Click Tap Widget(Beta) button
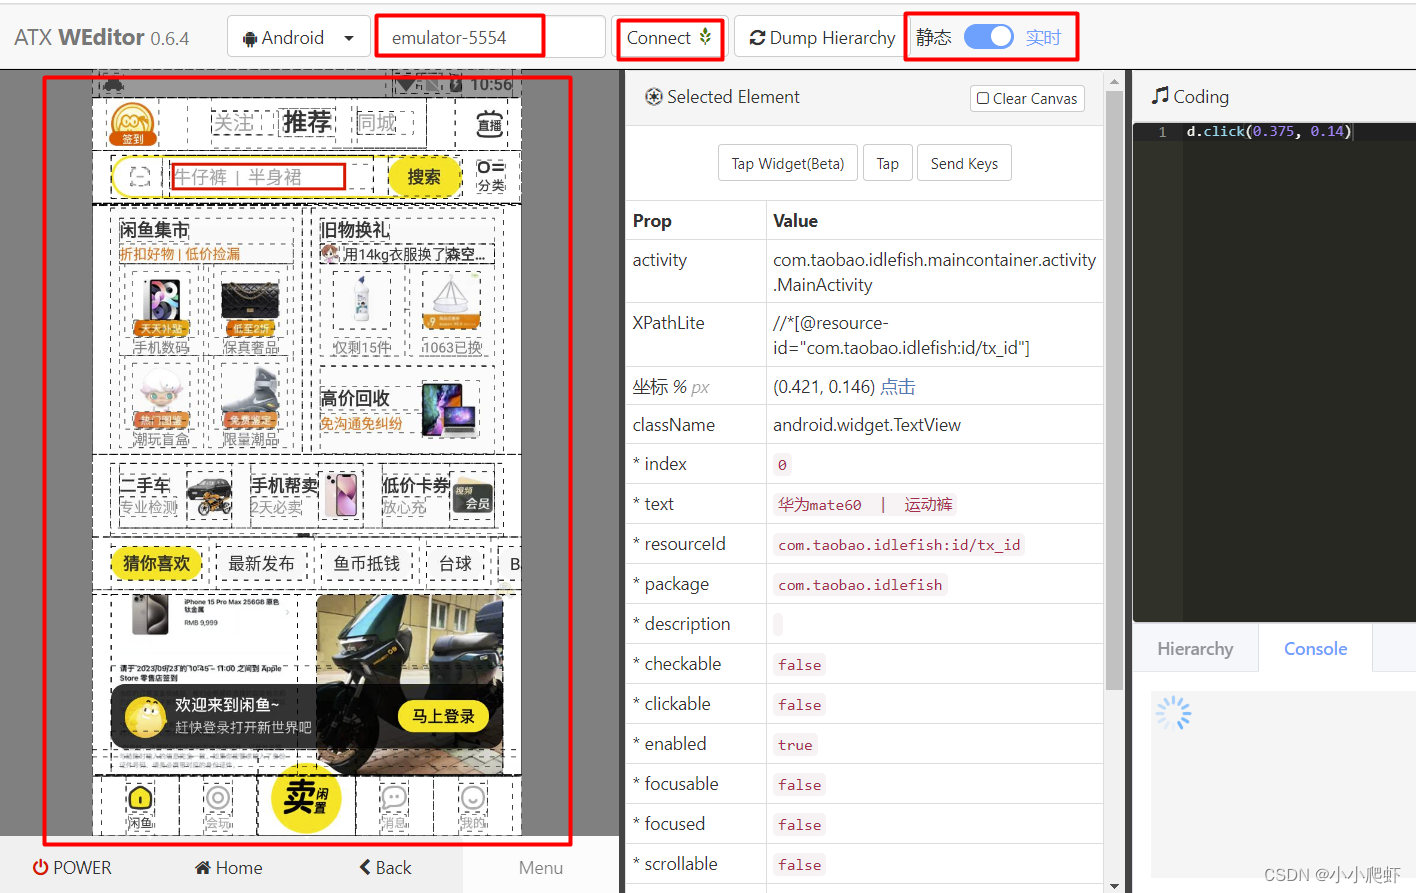The width and height of the screenshot is (1416, 893). (787, 163)
